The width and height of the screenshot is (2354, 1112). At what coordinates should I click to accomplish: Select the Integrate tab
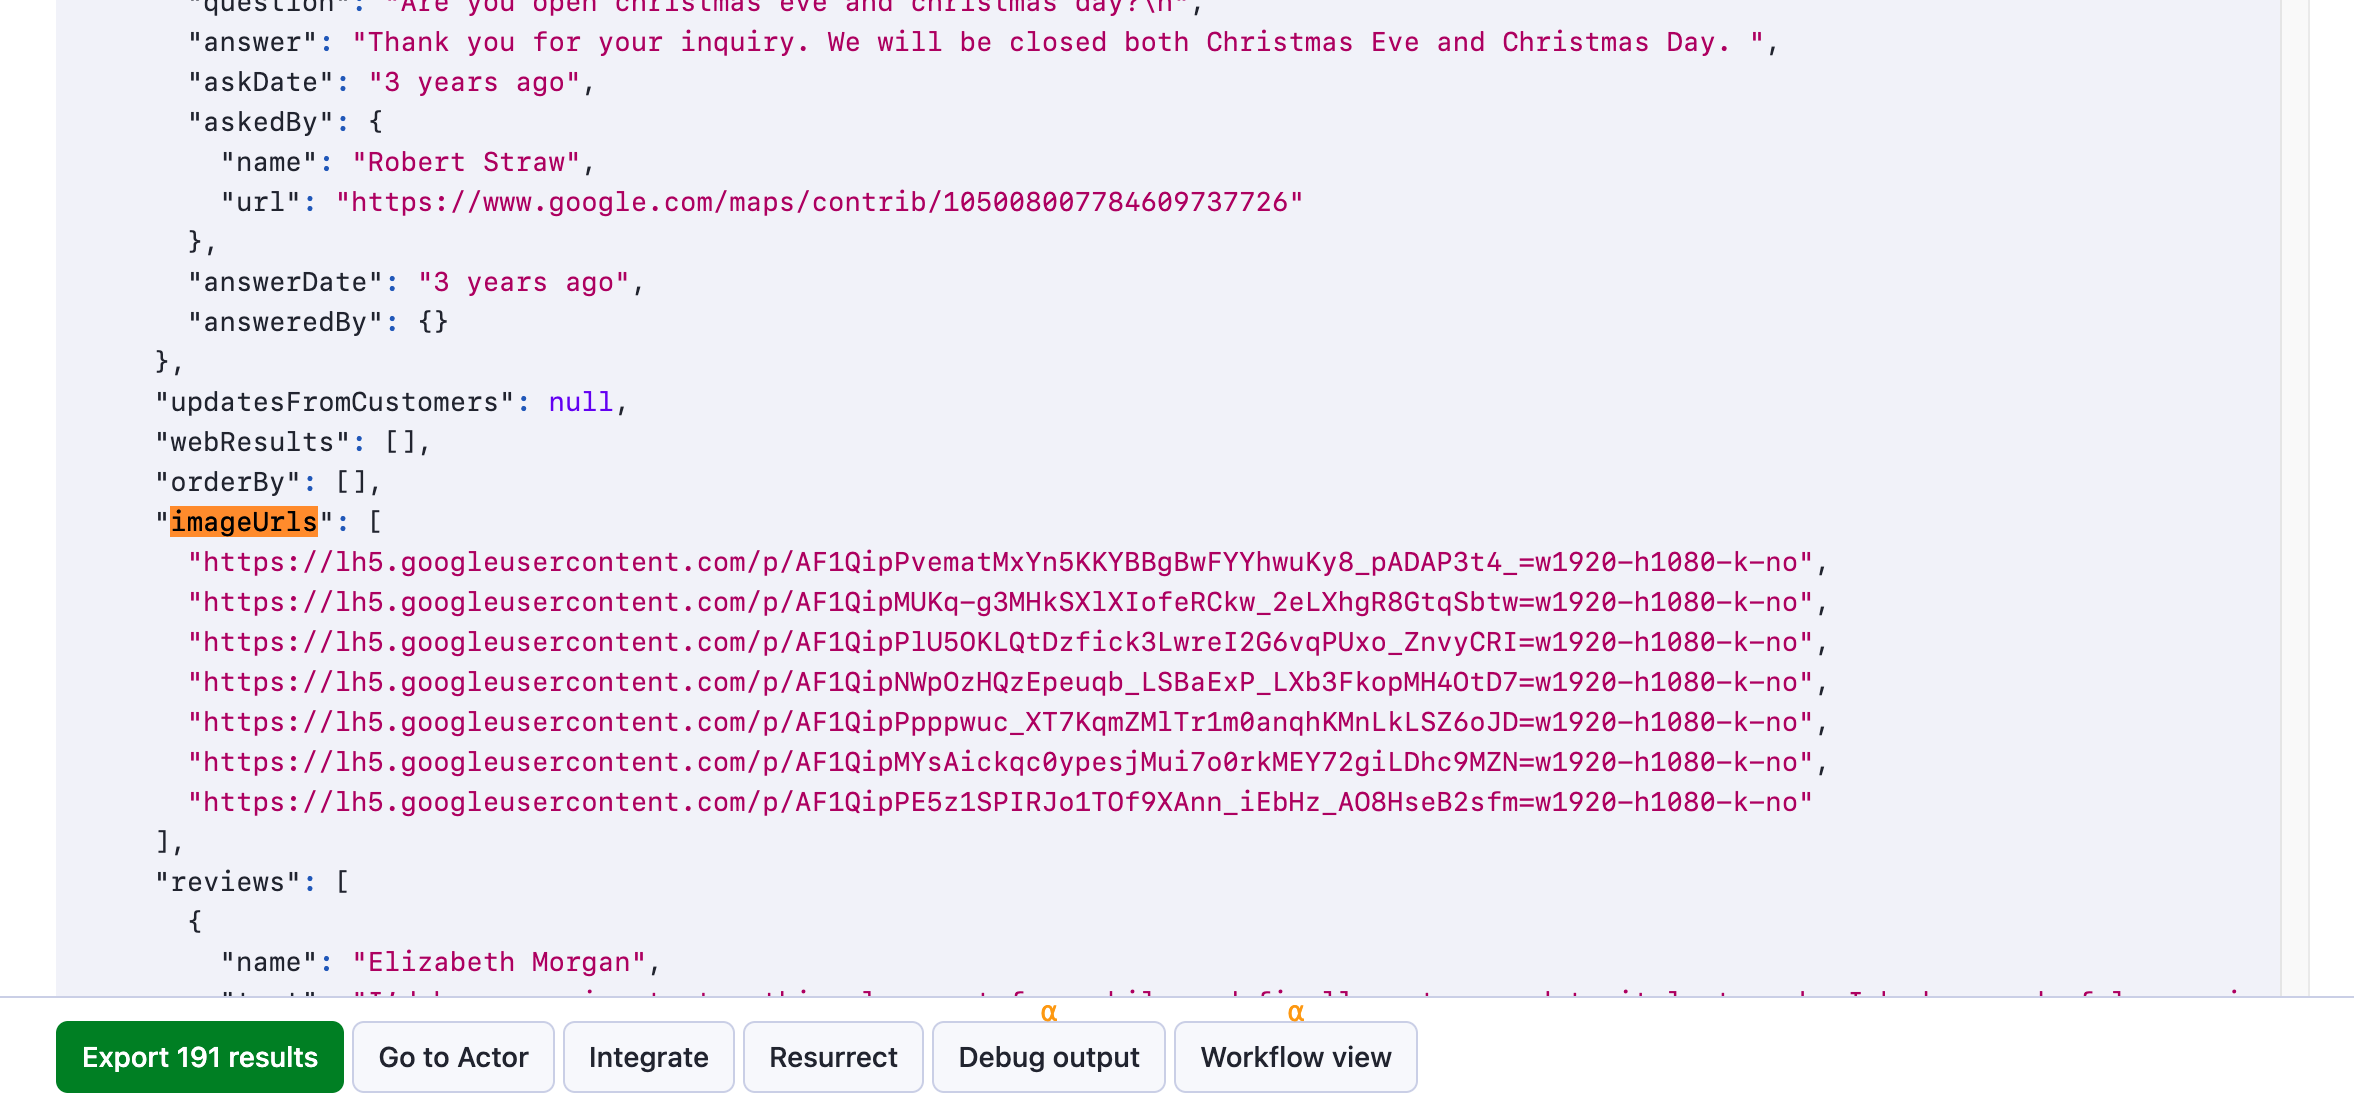[x=647, y=1056]
